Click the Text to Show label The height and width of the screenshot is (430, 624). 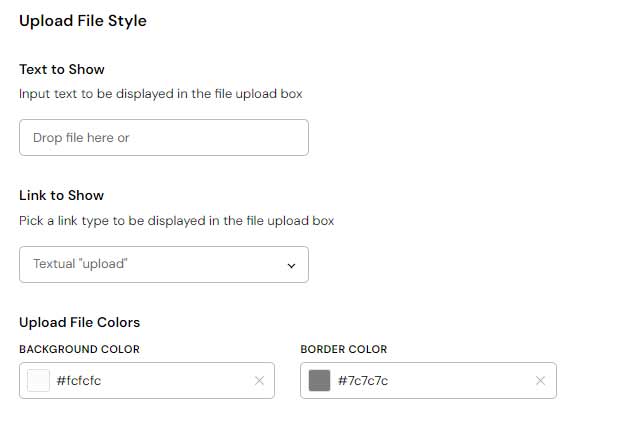tap(62, 70)
